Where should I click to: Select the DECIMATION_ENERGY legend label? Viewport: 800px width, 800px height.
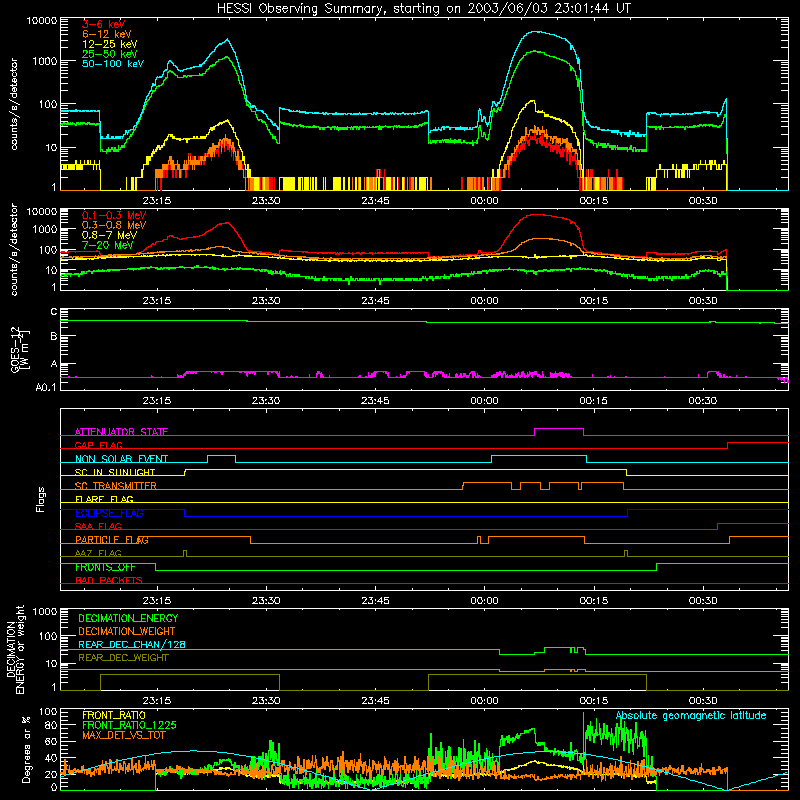128,618
